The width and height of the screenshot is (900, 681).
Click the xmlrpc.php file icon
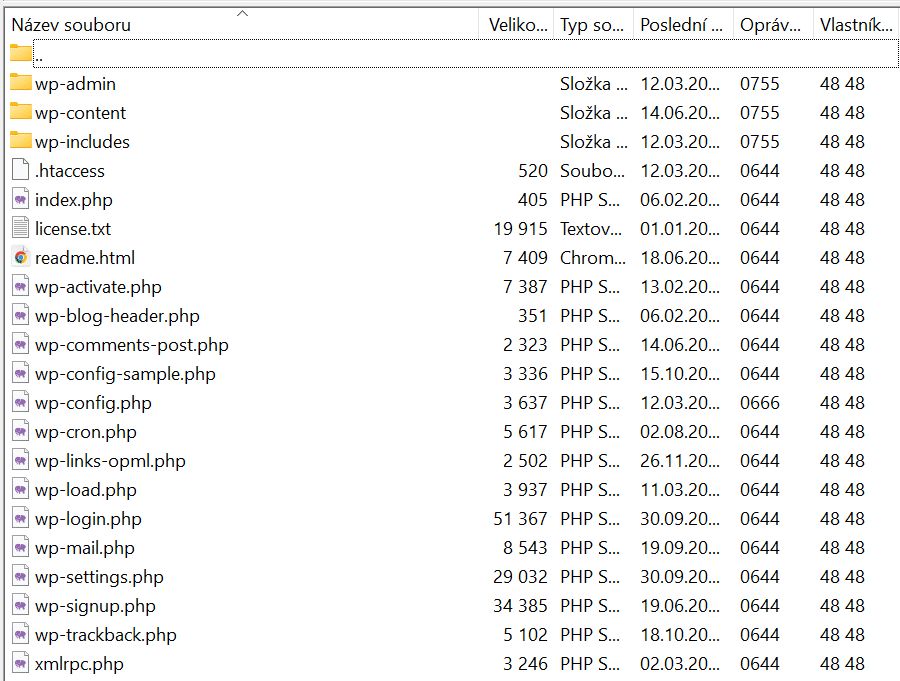pos(21,663)
